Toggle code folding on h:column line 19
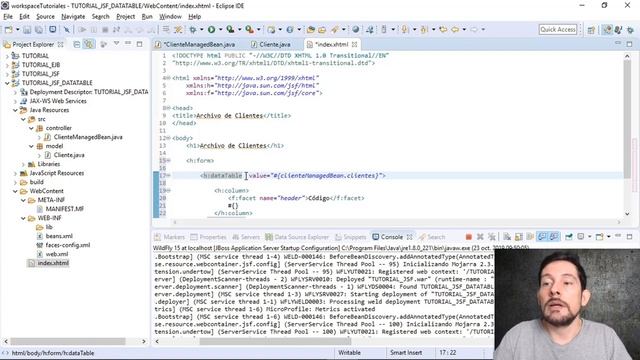This screenshot has height=360, width=640. click(168, 191)
